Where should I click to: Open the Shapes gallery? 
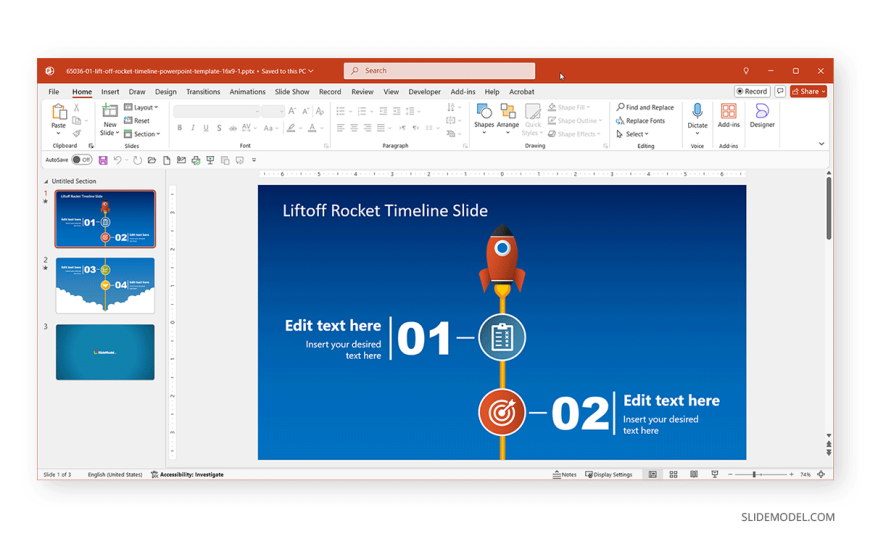pos(484,112)
